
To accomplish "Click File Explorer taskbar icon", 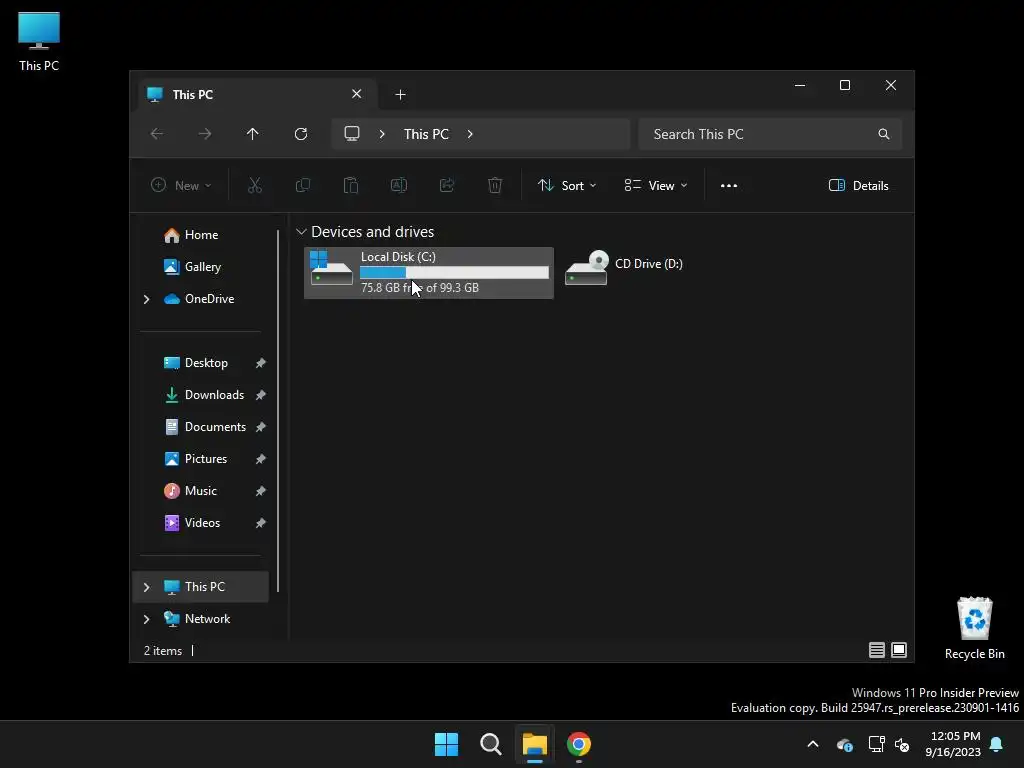I will [x=535, y=744].
